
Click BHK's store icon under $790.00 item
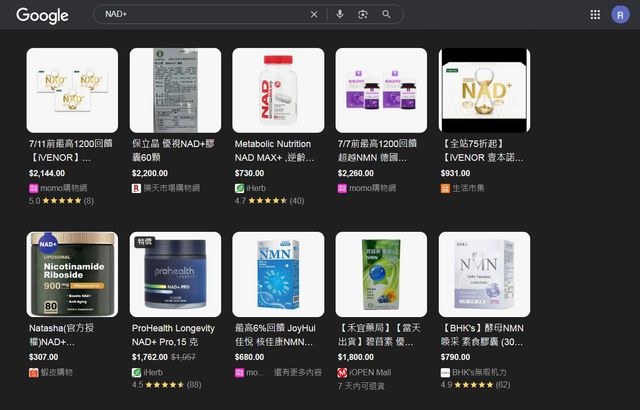445,372
